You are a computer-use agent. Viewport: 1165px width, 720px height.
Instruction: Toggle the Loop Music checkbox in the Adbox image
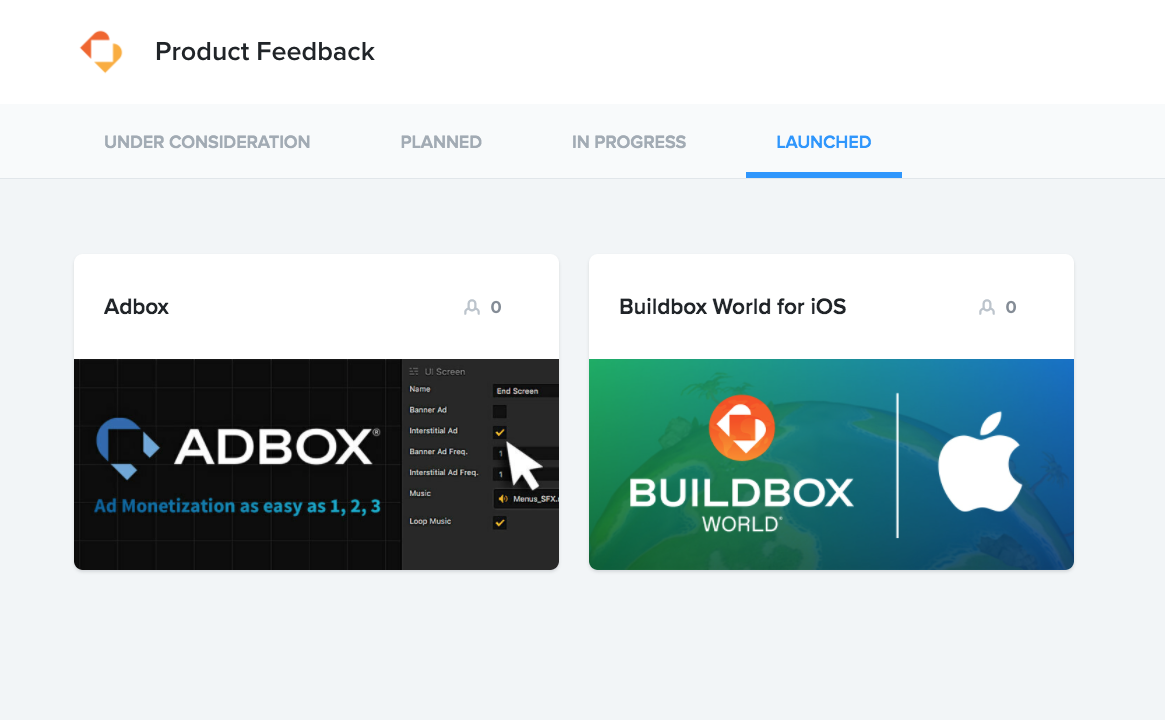(500, 522)
